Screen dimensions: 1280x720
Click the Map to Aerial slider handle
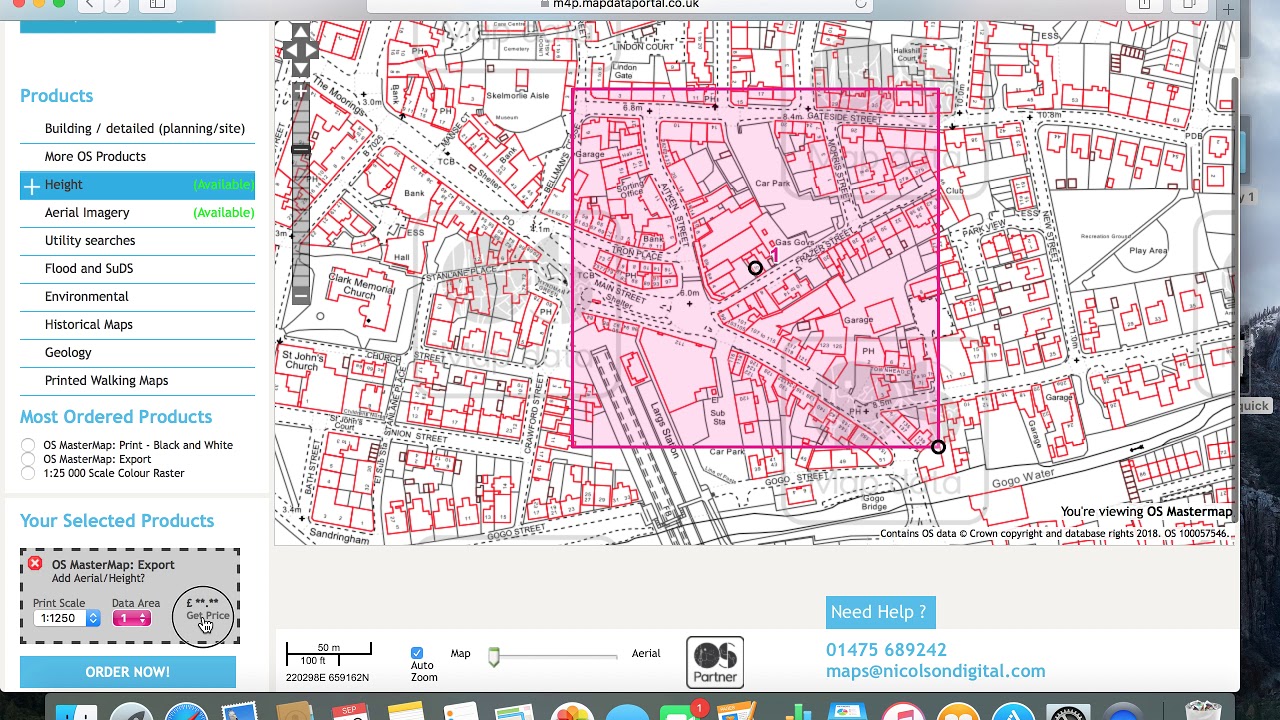(x=493, y=656)
